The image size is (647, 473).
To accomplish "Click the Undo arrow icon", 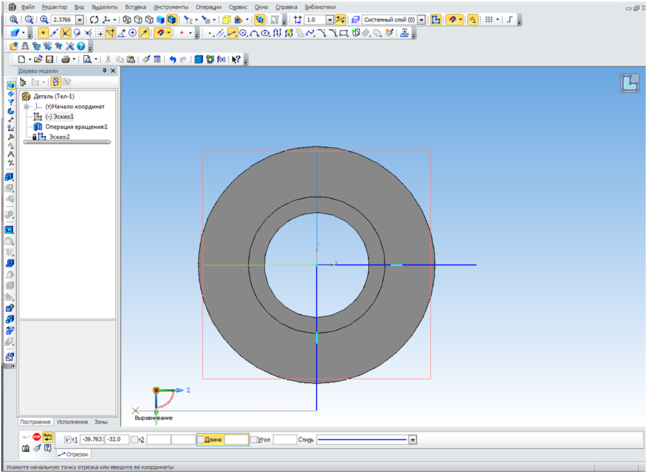I will tap(172, 59).
